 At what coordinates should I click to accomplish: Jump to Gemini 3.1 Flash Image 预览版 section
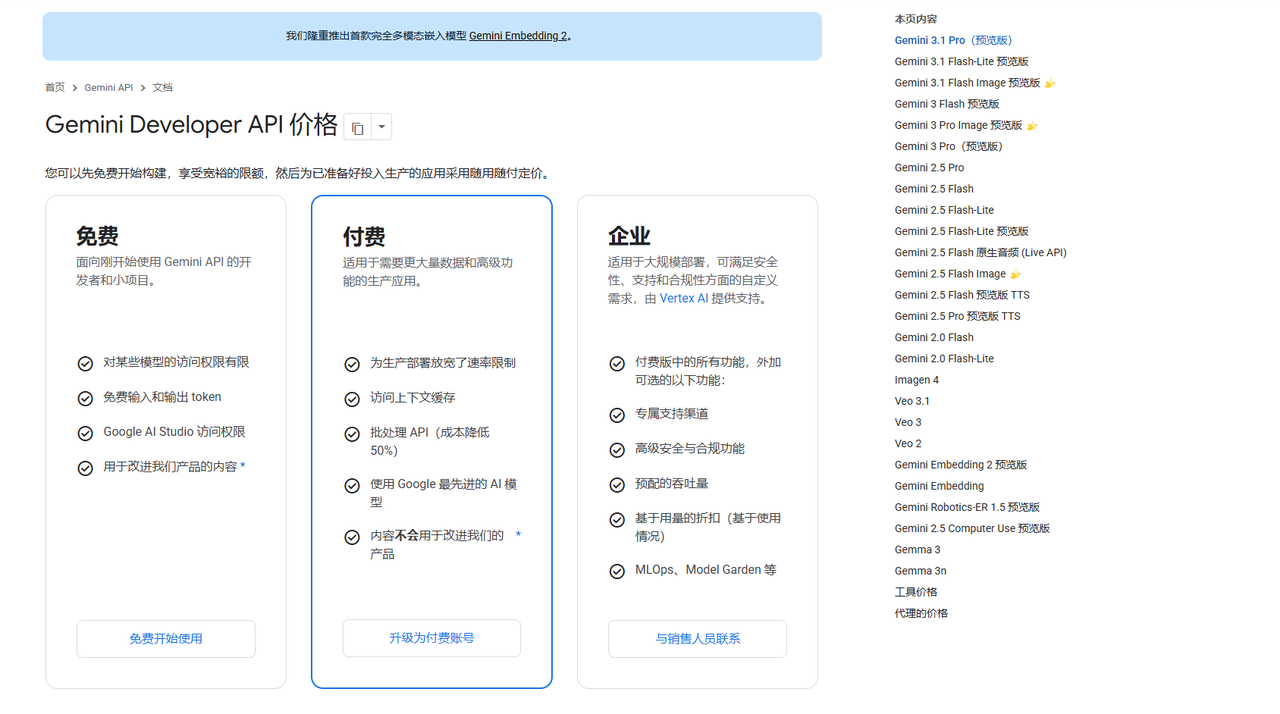968,83
